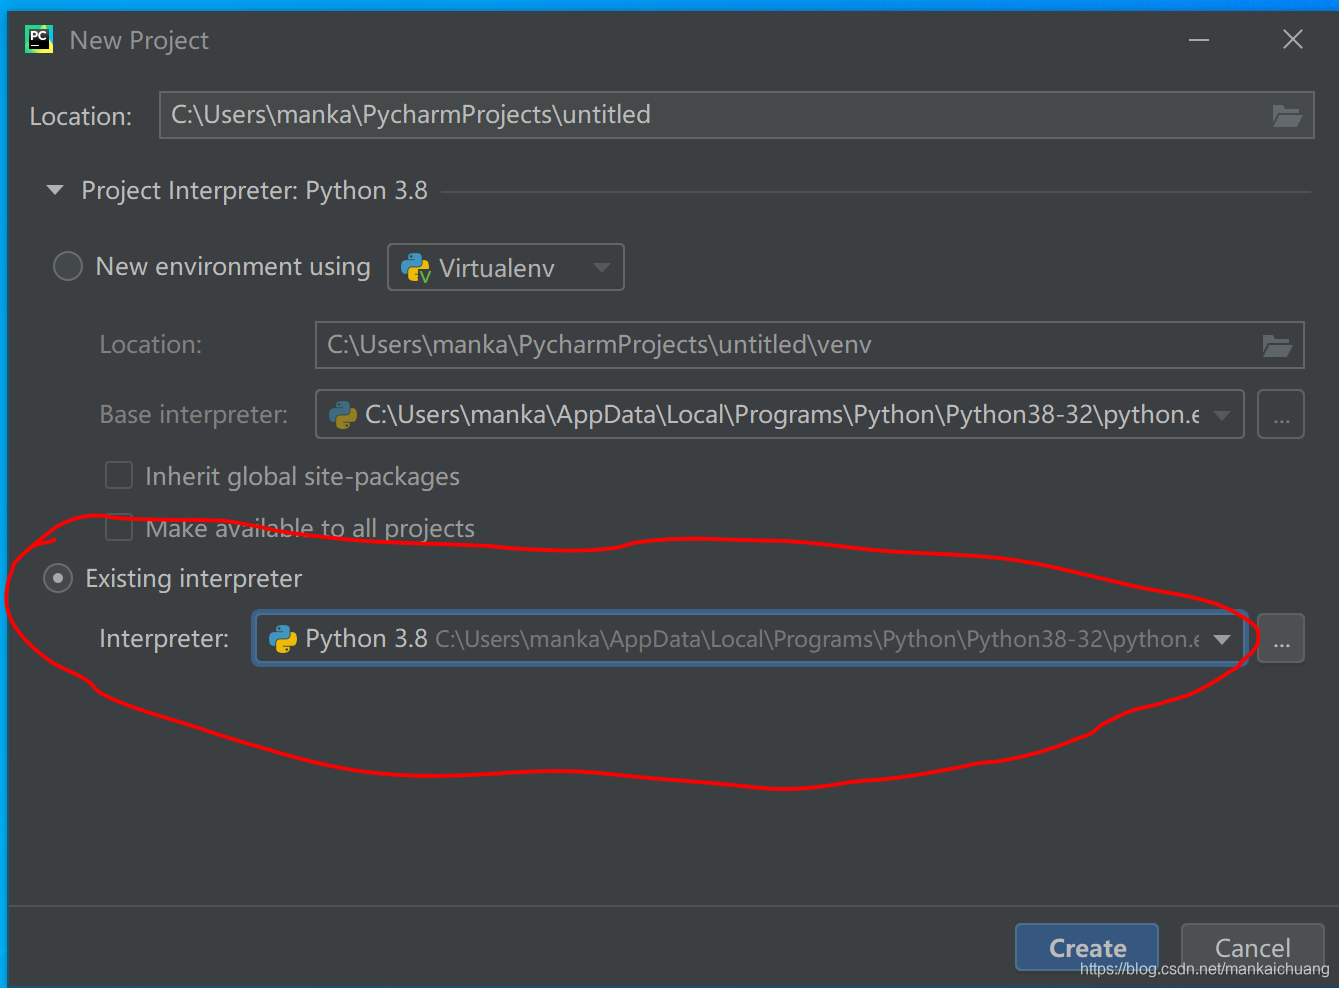Click the Virtualenv Python icon

[415, 268]
